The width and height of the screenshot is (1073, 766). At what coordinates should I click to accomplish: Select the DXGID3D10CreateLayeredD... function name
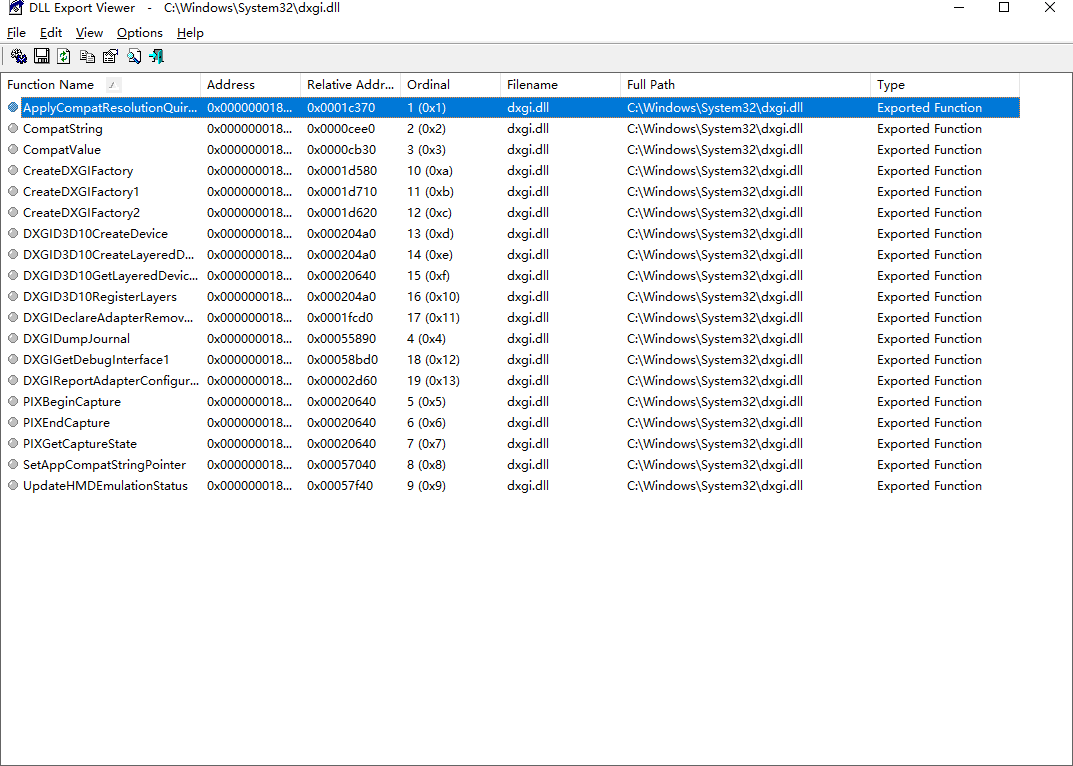coord(108,255)
